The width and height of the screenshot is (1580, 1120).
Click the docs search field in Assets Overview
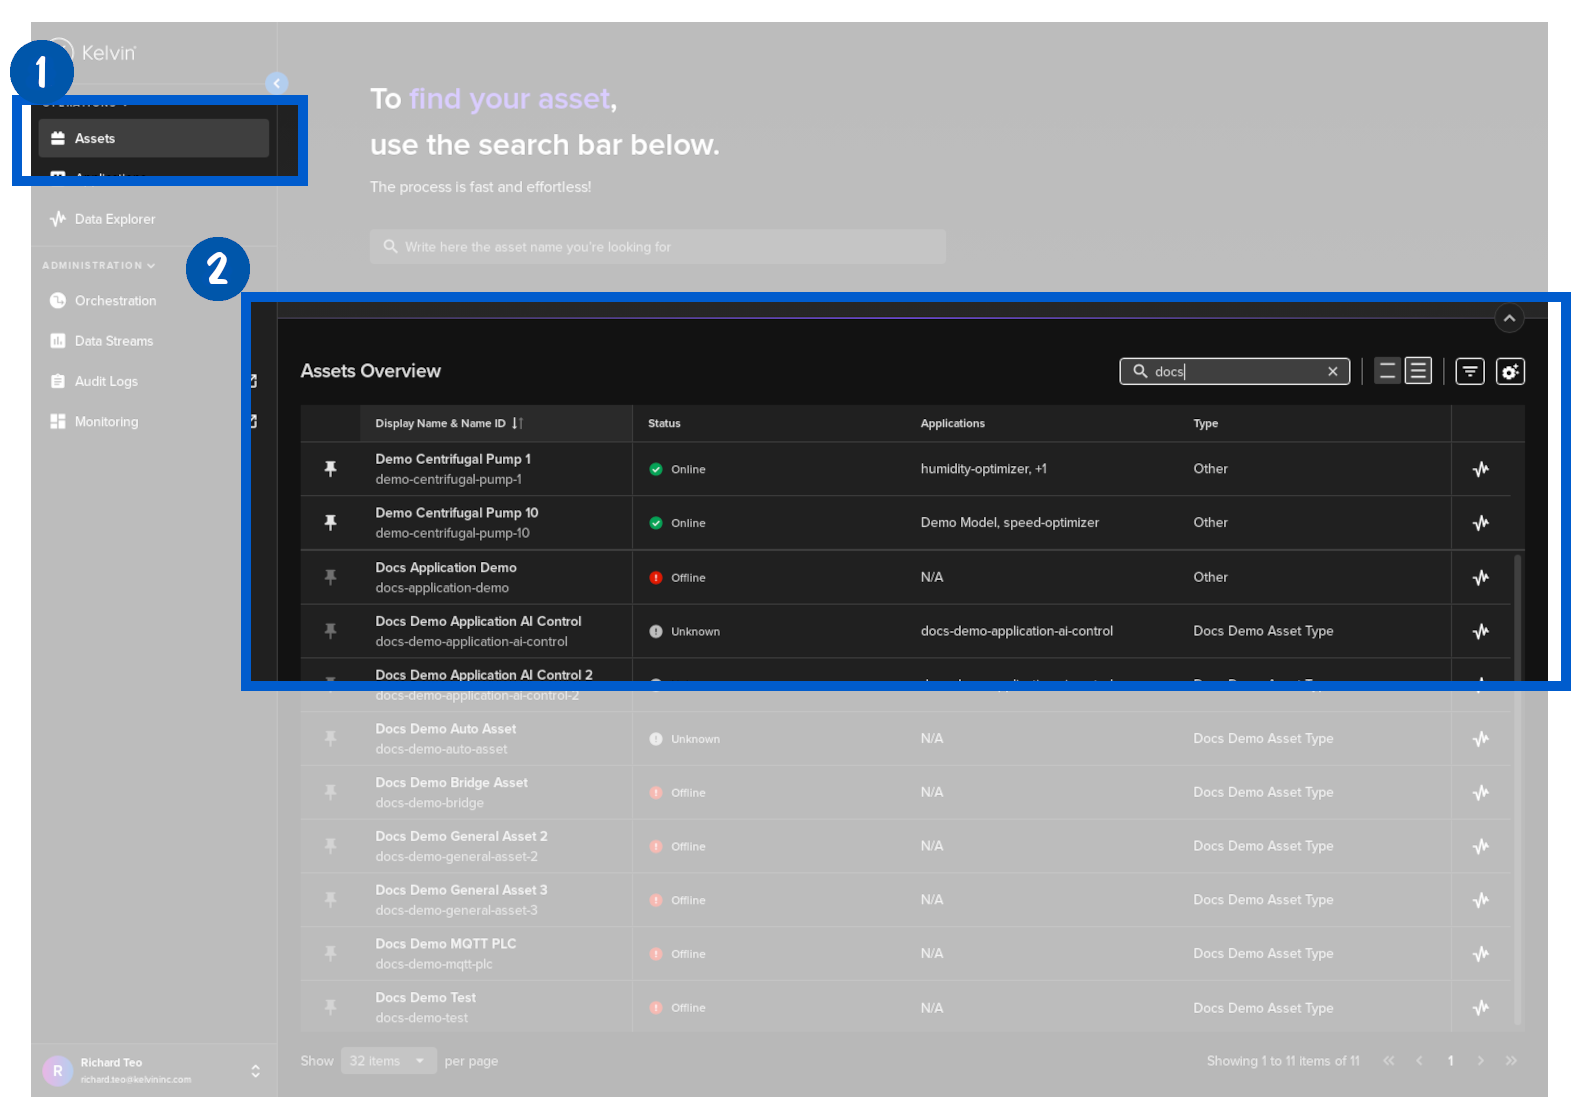[x=1235, y=372]
